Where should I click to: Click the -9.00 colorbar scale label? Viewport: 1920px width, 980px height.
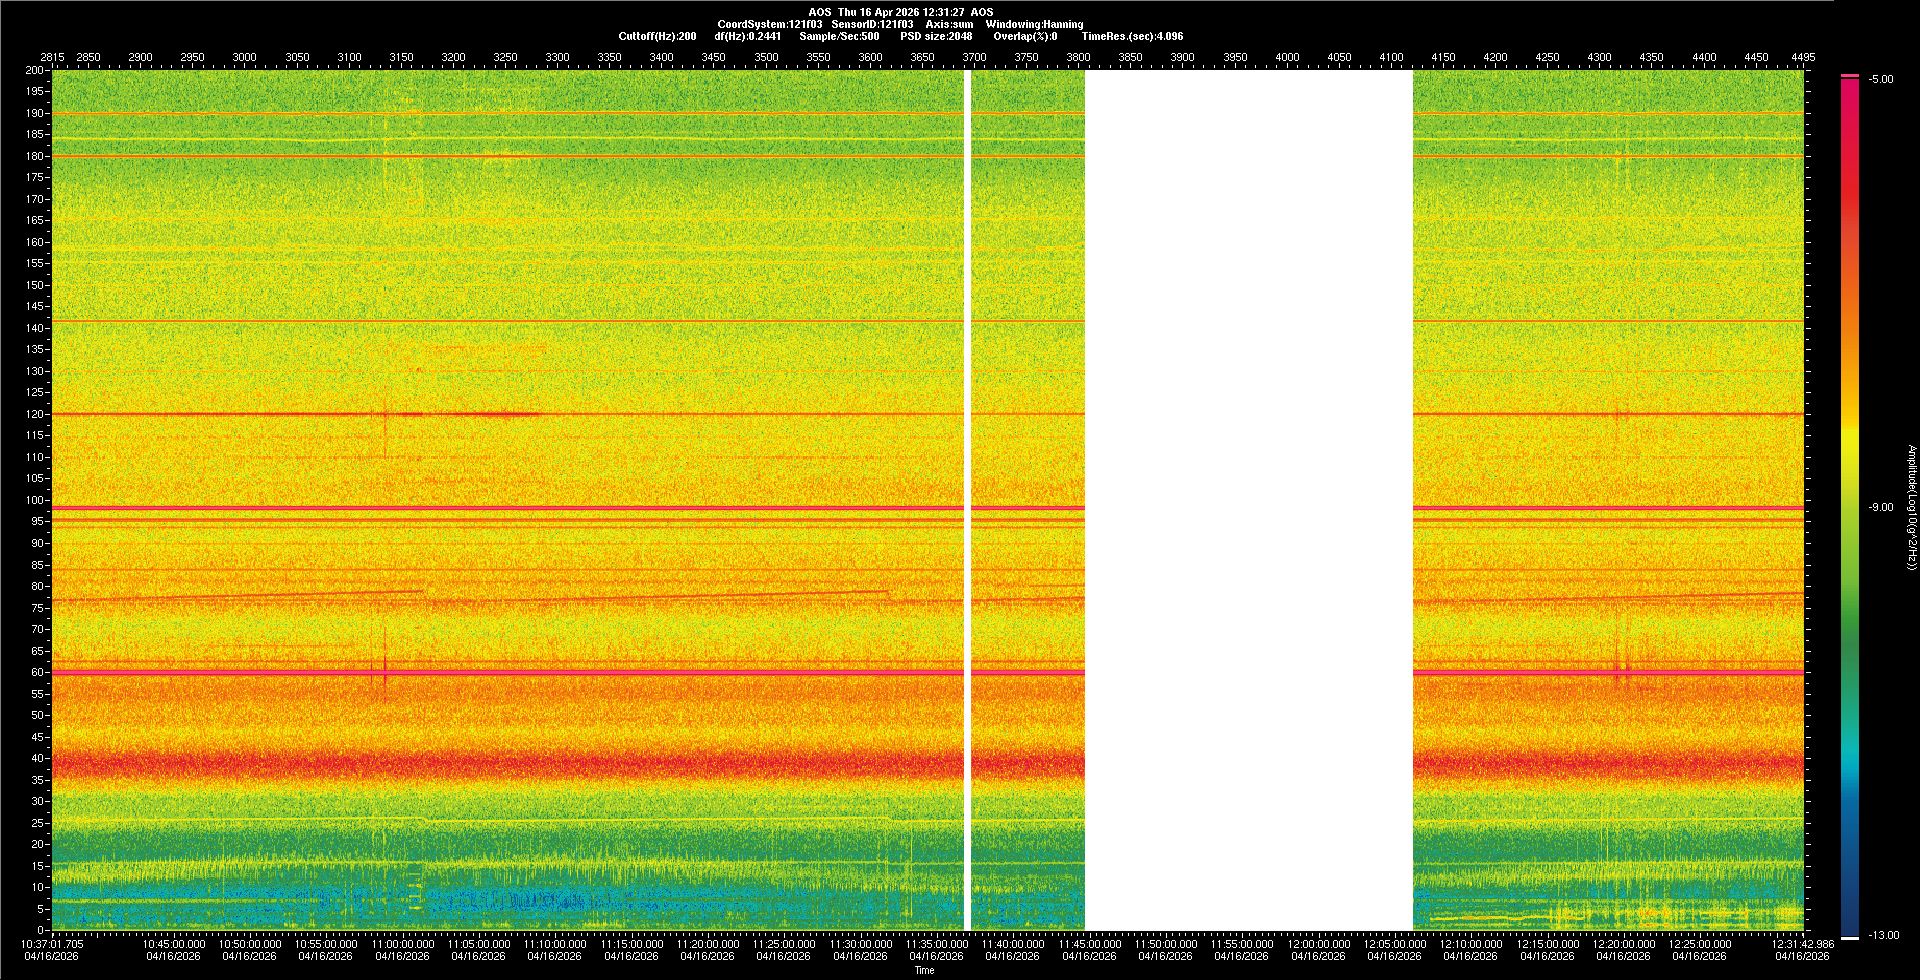click(x=1880, y=508)
